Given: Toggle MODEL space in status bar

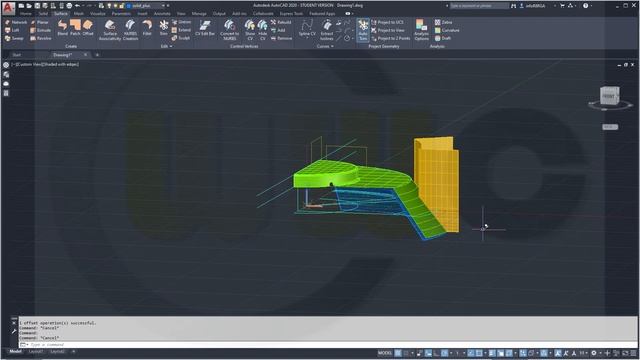Looking at the screenshot, I should [385, 353].
